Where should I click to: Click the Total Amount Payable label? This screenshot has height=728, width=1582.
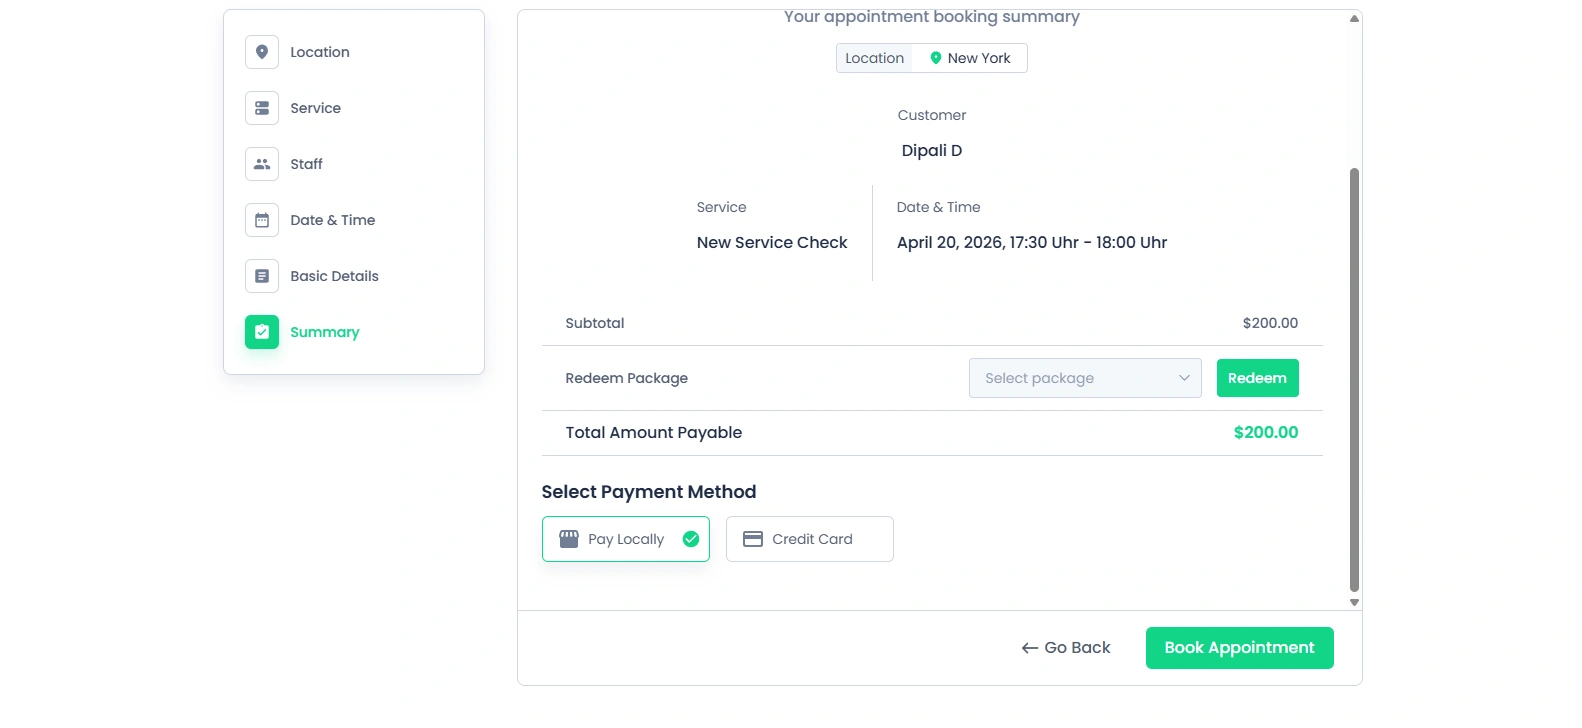(x=654, y=432)
